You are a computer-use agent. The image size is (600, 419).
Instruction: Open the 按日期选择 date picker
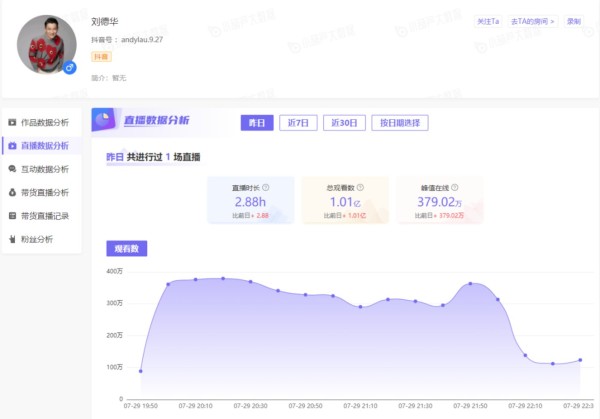(400, 123)
